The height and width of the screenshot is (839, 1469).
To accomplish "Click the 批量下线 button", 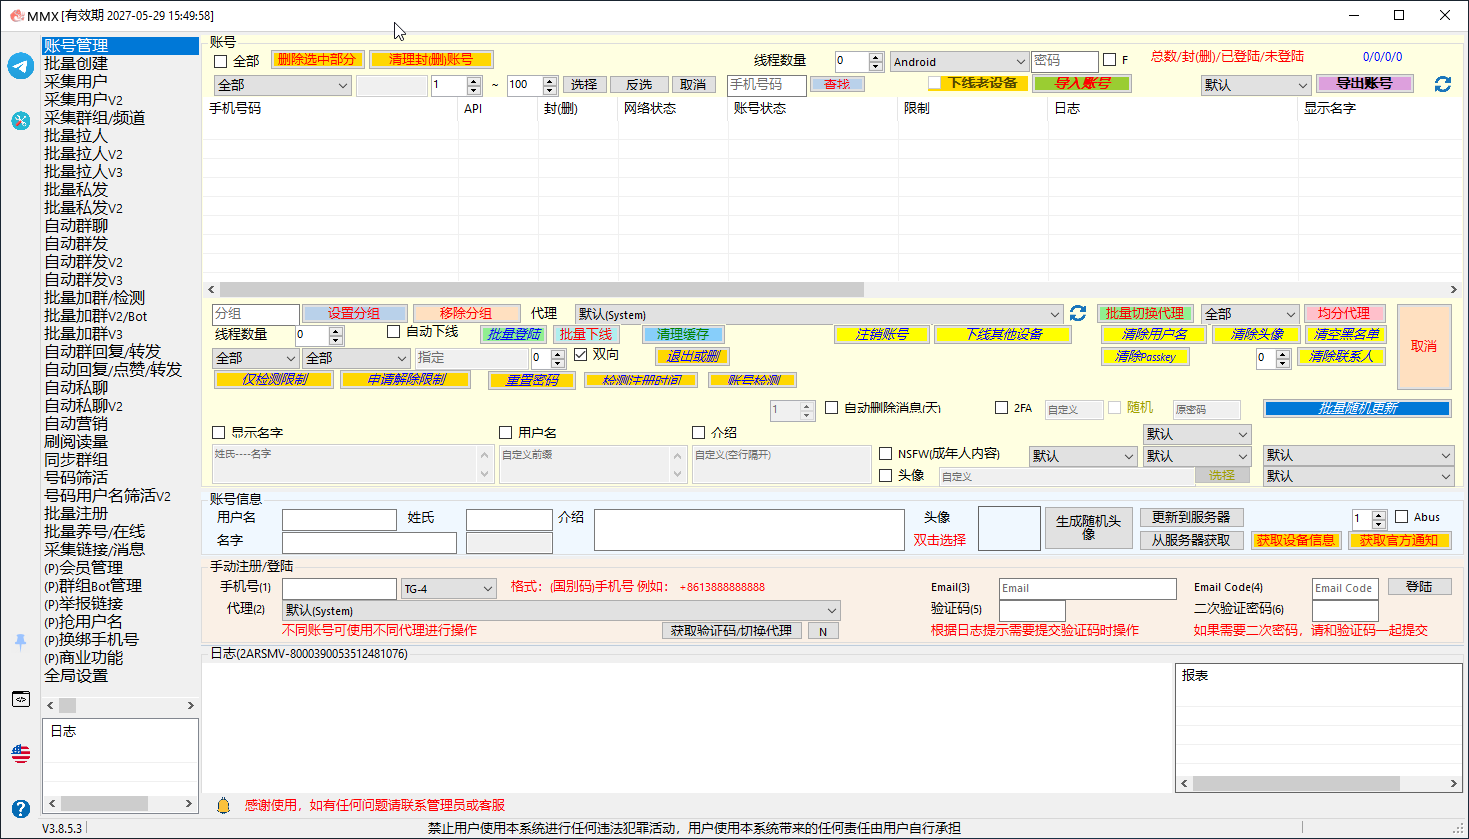I will point(585,334).
